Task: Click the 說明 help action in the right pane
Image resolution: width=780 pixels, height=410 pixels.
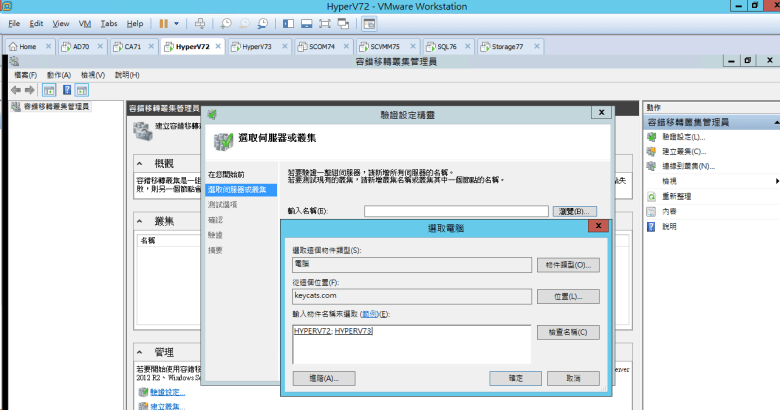Action: [x=669, y=226]
